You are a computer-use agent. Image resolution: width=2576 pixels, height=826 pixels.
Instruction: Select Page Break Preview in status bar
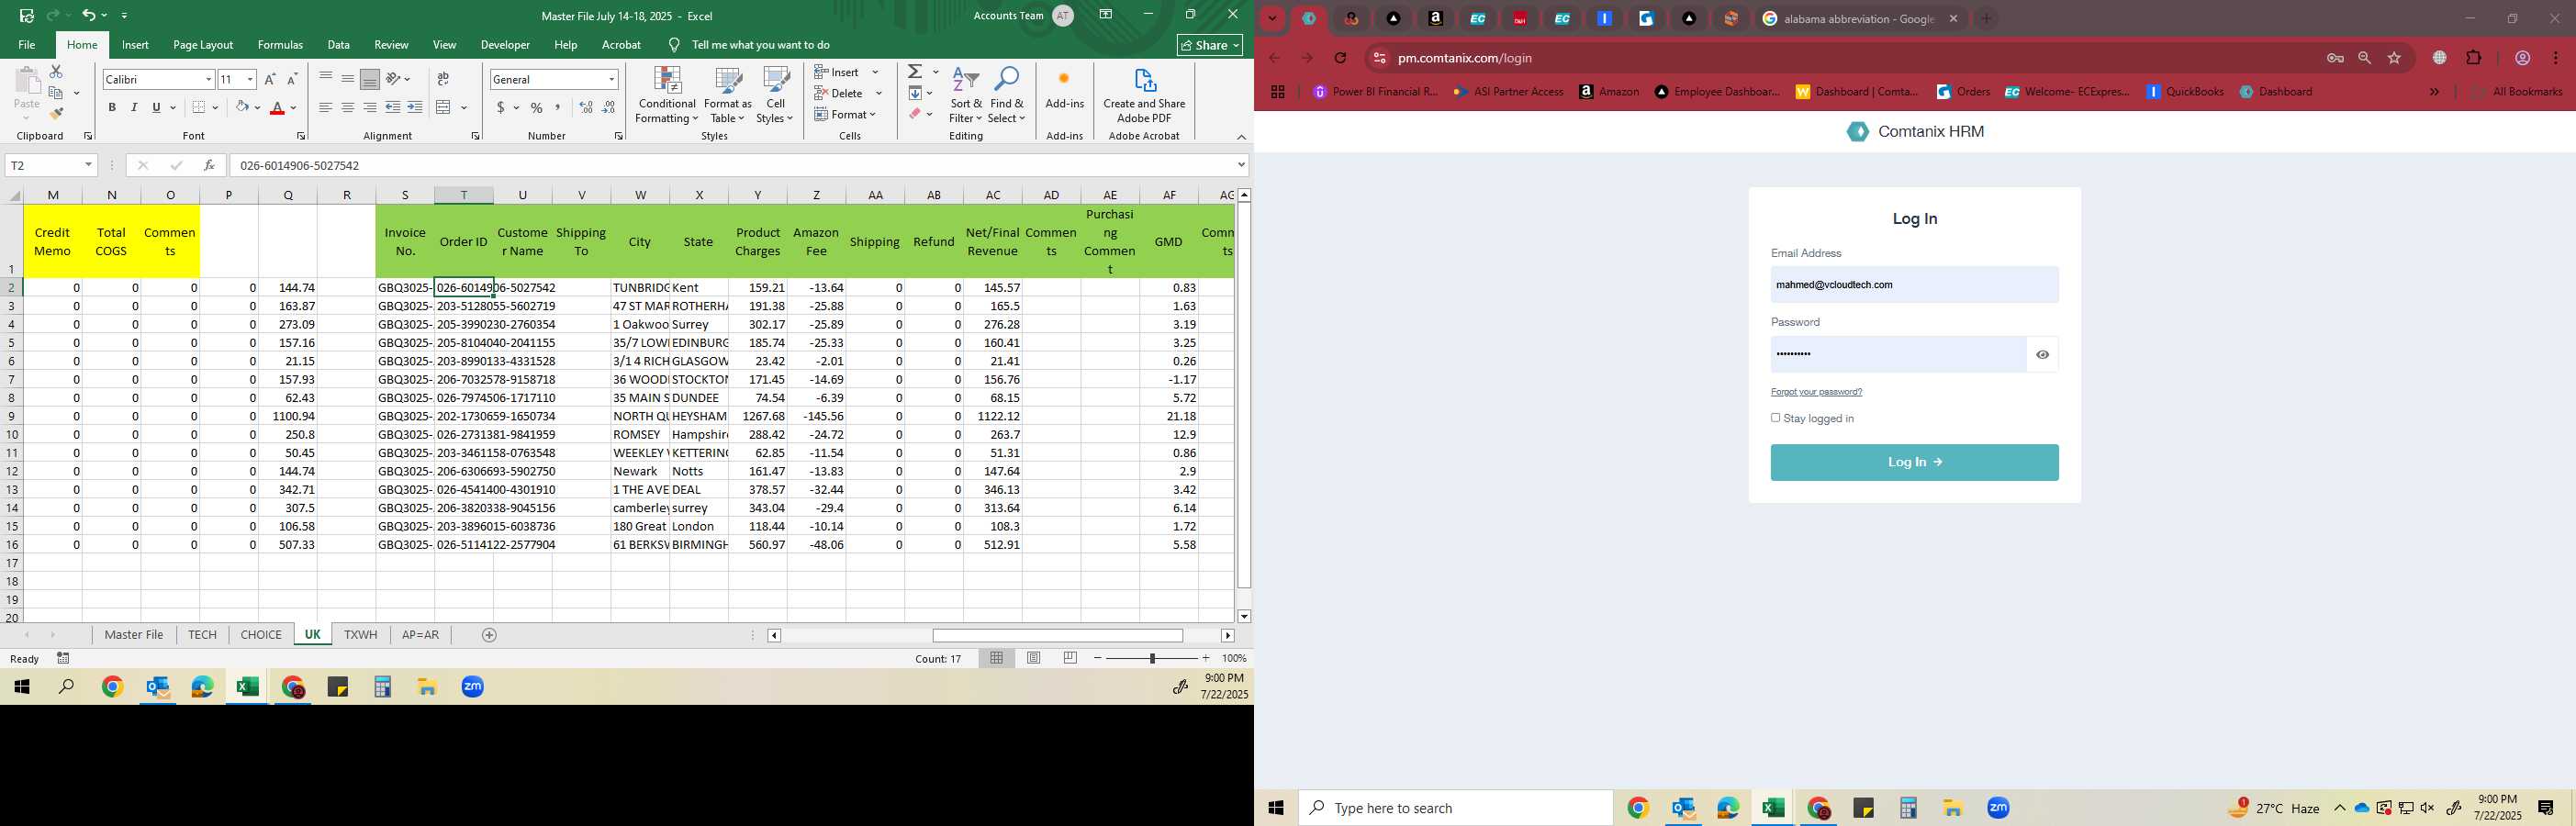pos(1071,658)
